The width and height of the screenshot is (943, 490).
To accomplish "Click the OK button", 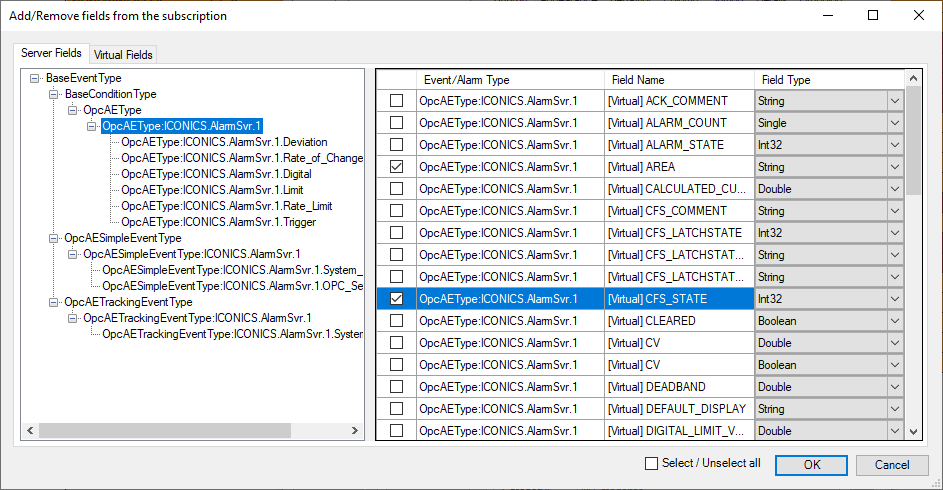I will coord(811,465).
